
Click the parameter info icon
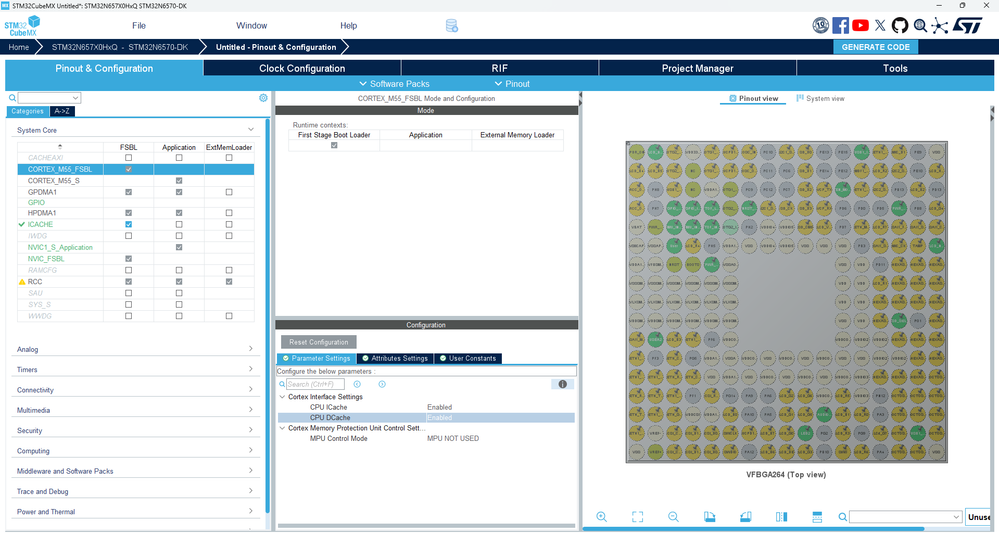tap(563, 384)
